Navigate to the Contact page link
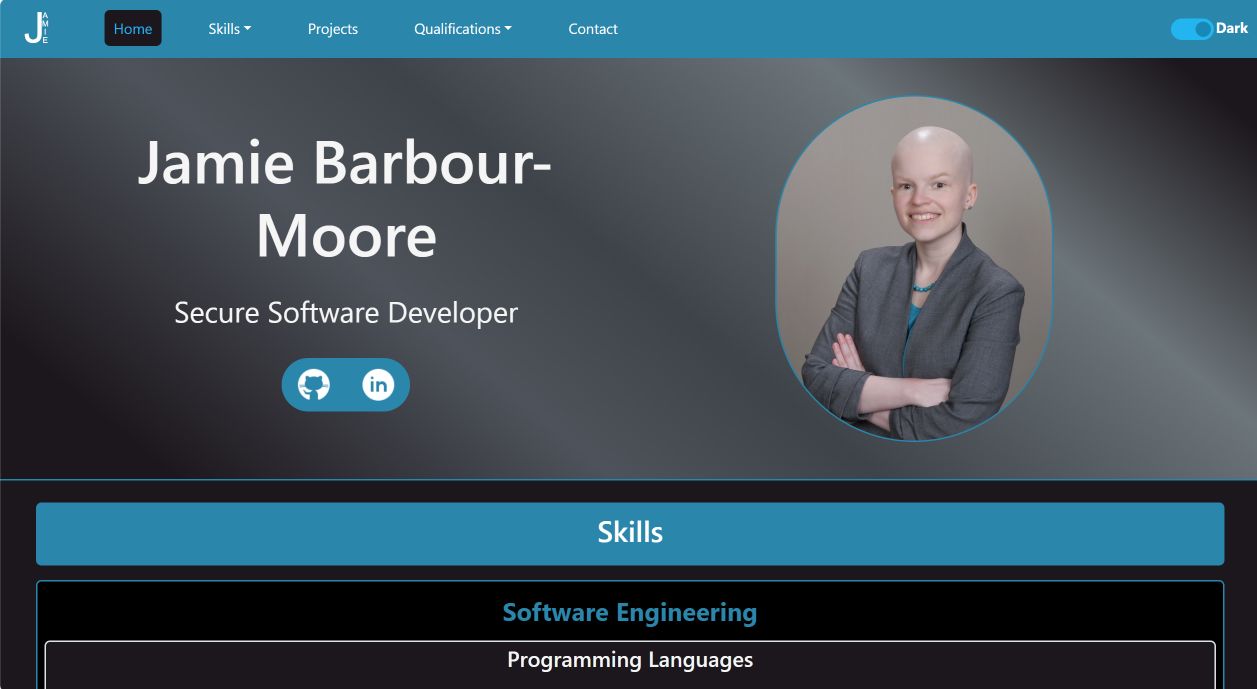Screen dimensions: 1257x689 click(593, 29)
